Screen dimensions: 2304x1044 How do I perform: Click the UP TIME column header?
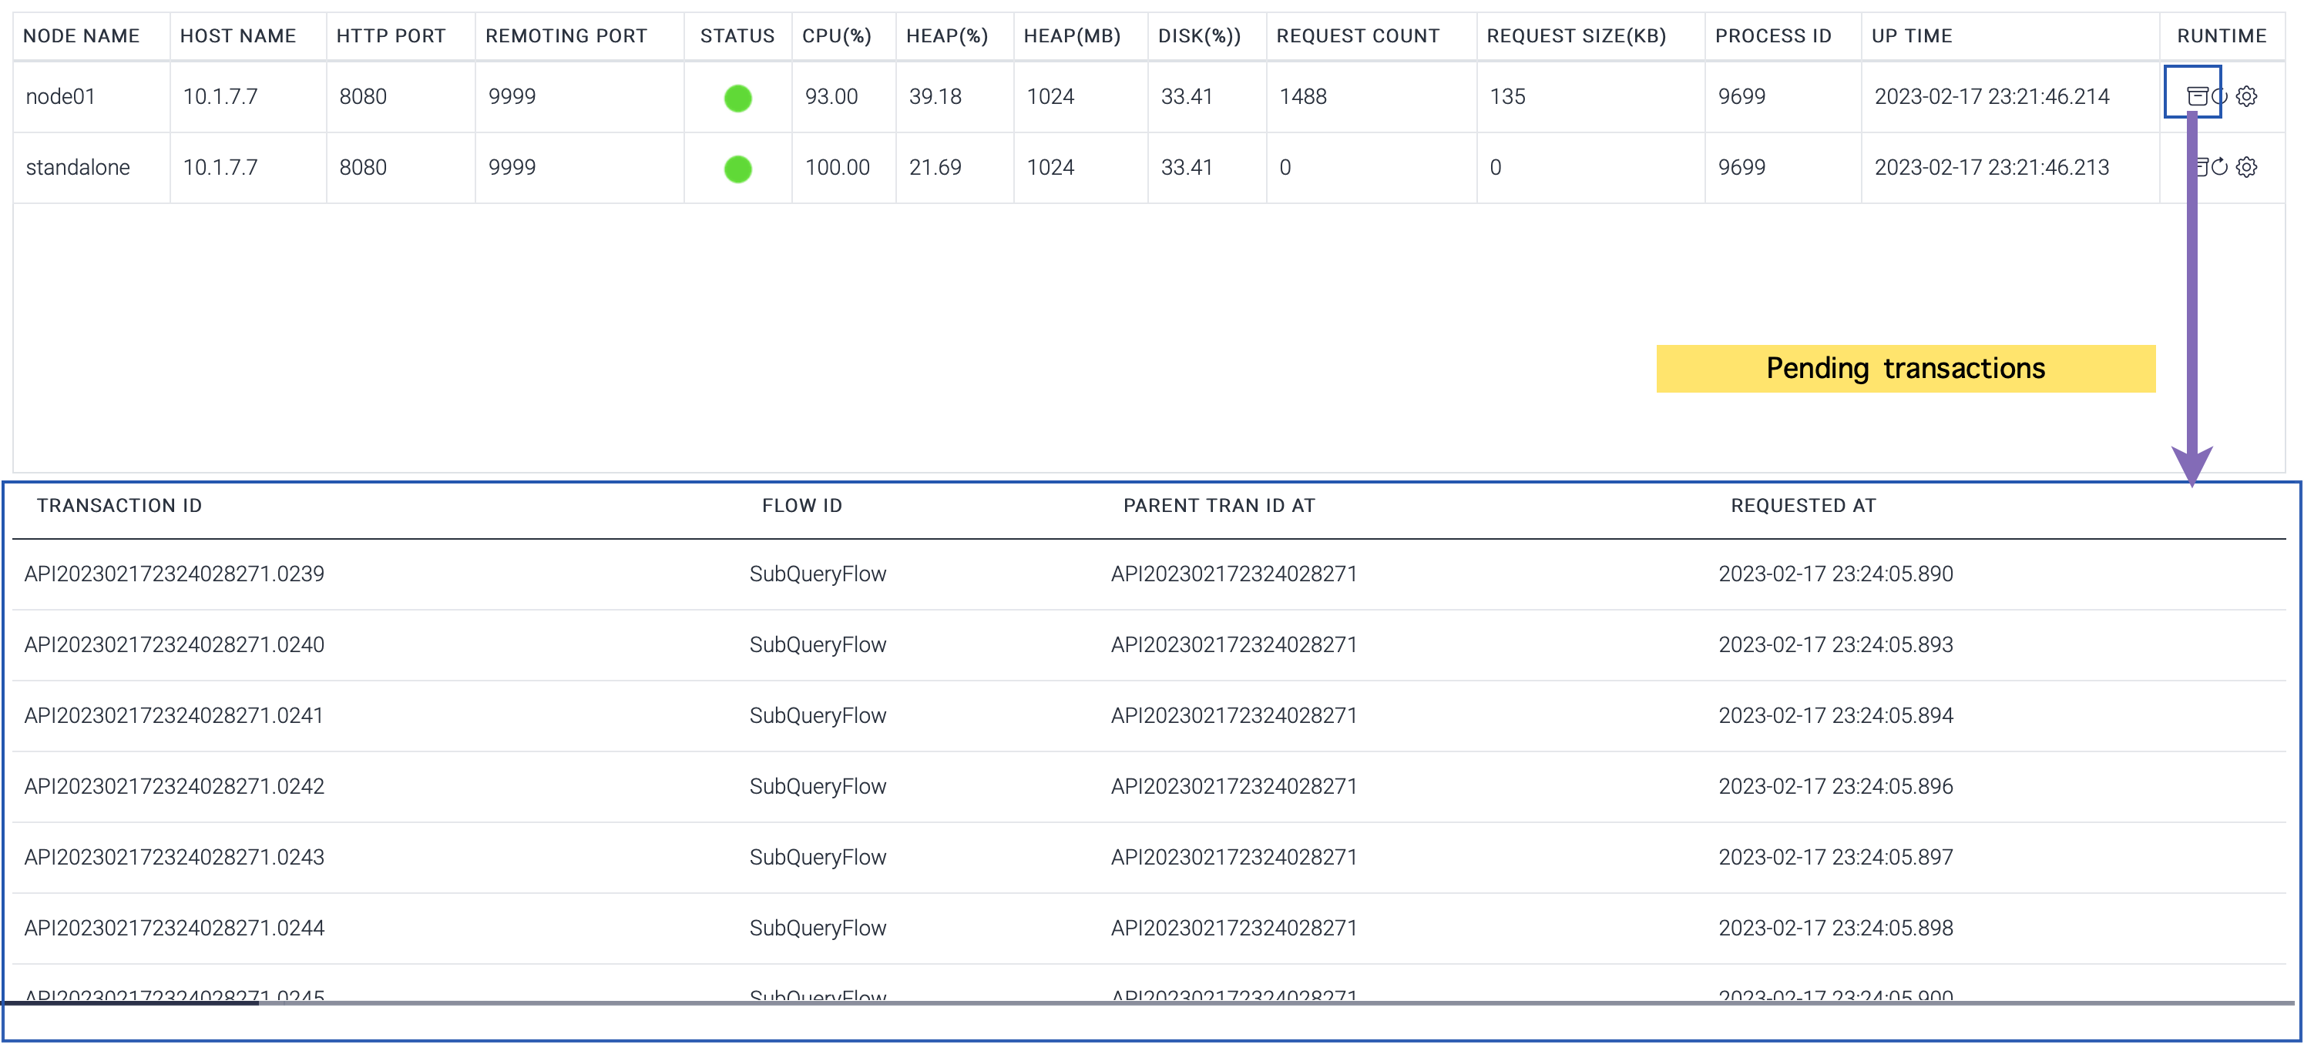(1911, 36)
